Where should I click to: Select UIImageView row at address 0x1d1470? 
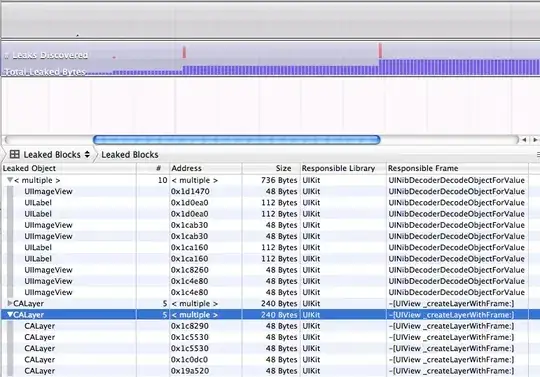(x=264, y=191)
